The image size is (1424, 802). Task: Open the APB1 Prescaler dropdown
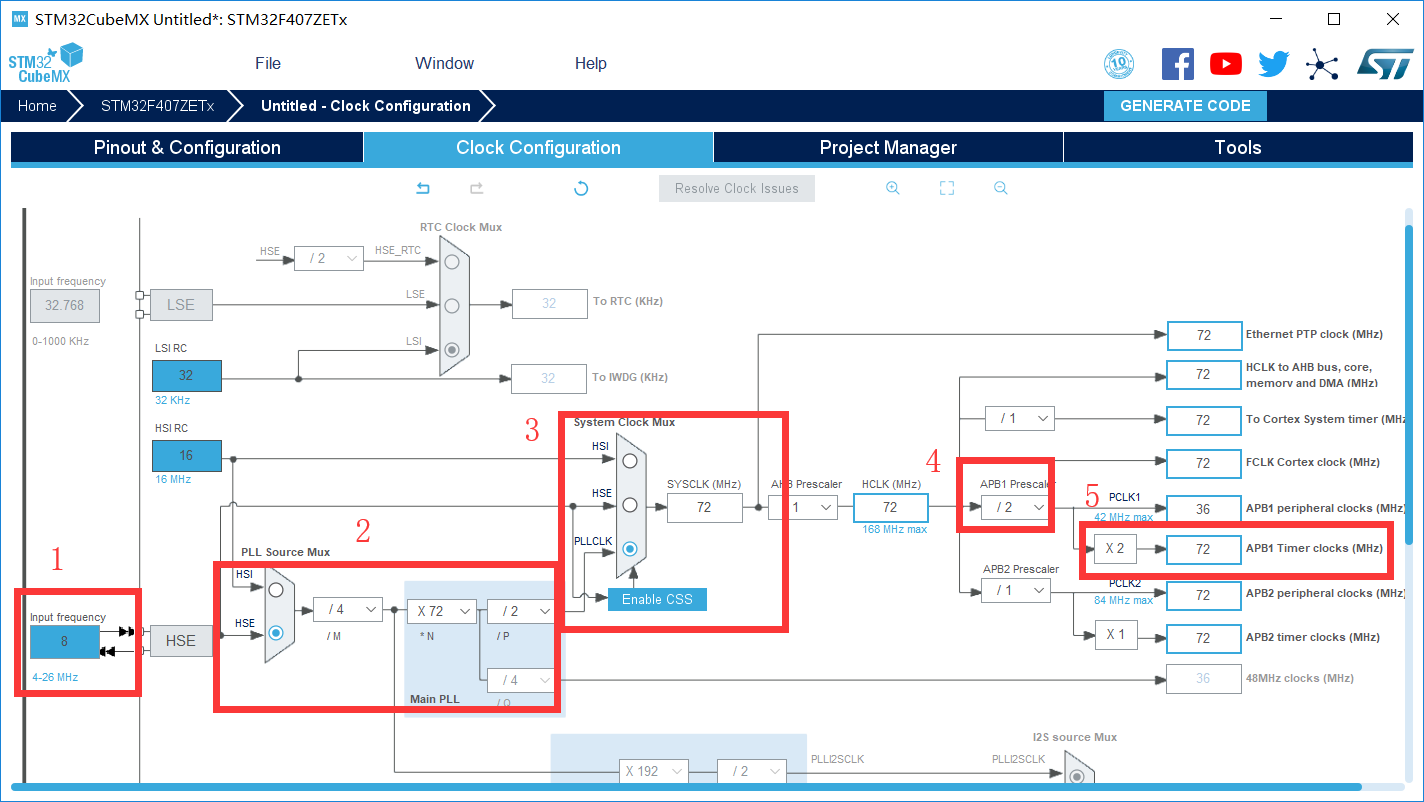pyautogui.click(x=1015, y=508)
